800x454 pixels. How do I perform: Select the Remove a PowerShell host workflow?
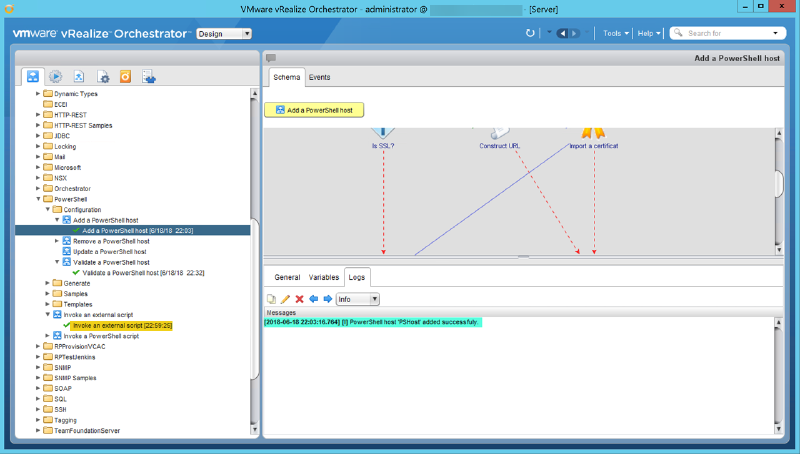point(111,241)
